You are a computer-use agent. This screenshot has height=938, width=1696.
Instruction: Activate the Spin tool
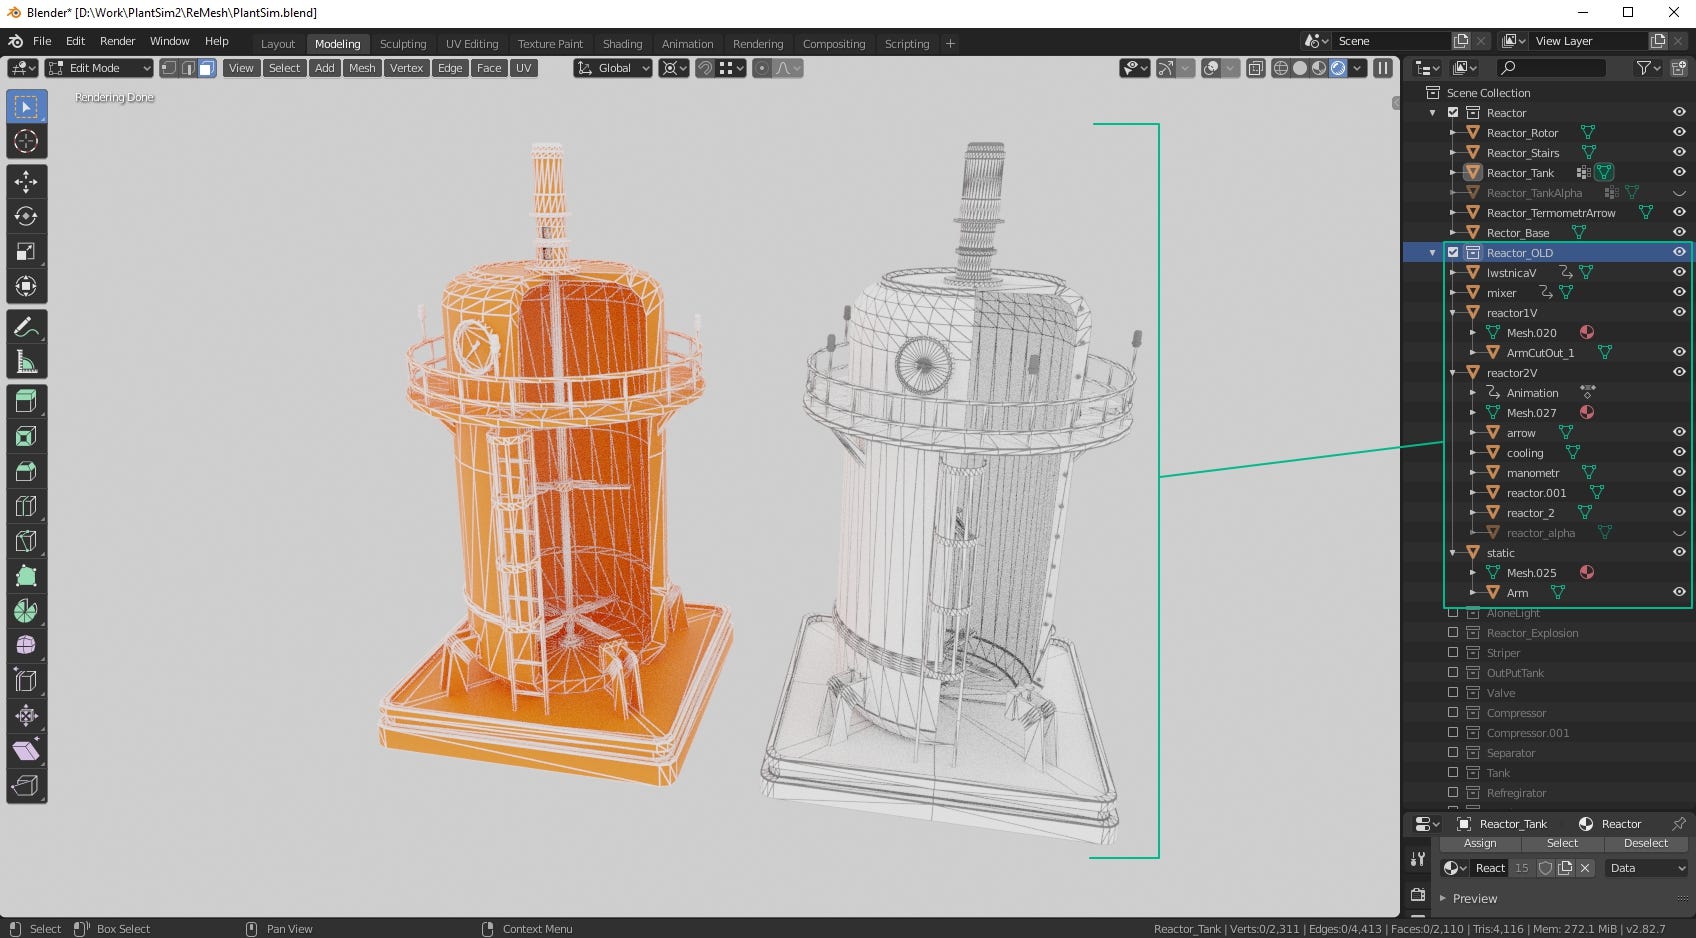[x=26, y=611]
